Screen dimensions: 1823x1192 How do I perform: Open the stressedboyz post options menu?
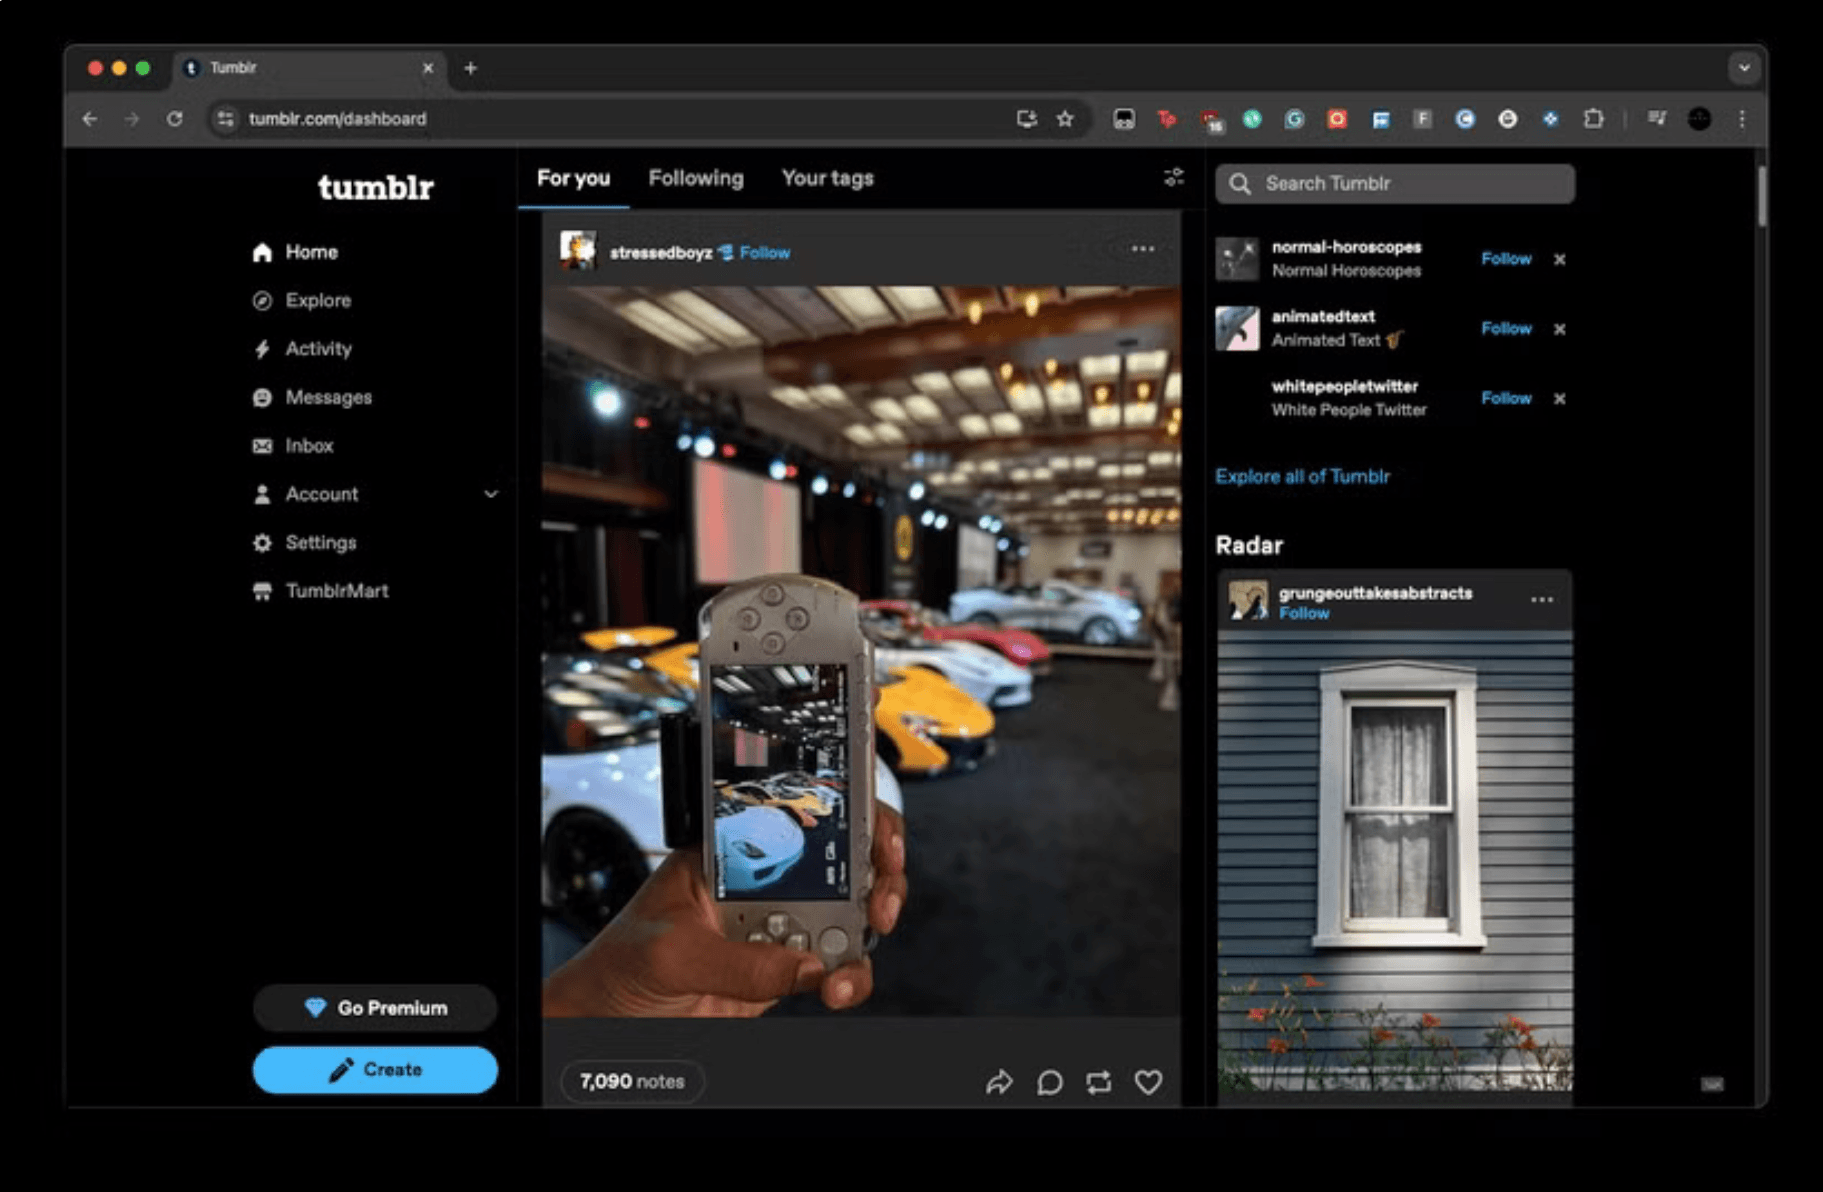(1142, 249)
